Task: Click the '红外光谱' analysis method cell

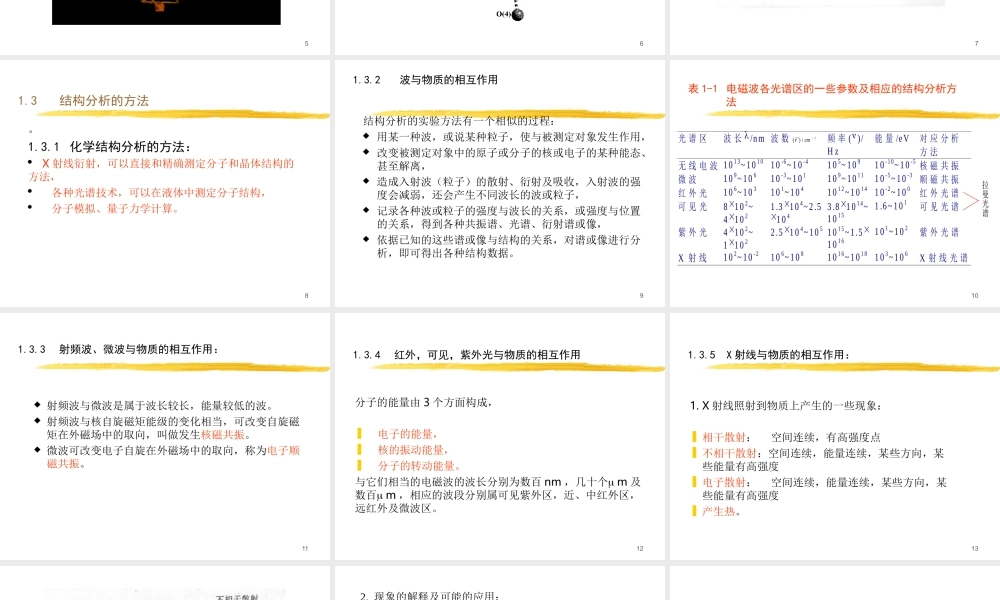Action: (x=939, y=193)
